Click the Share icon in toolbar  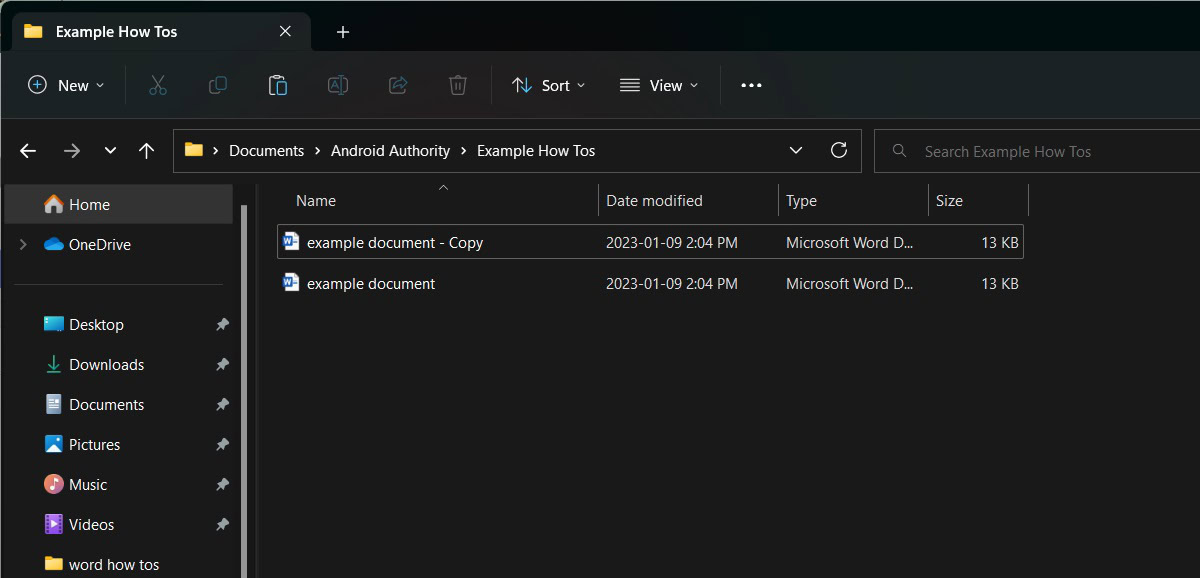(x=398, y=86)
